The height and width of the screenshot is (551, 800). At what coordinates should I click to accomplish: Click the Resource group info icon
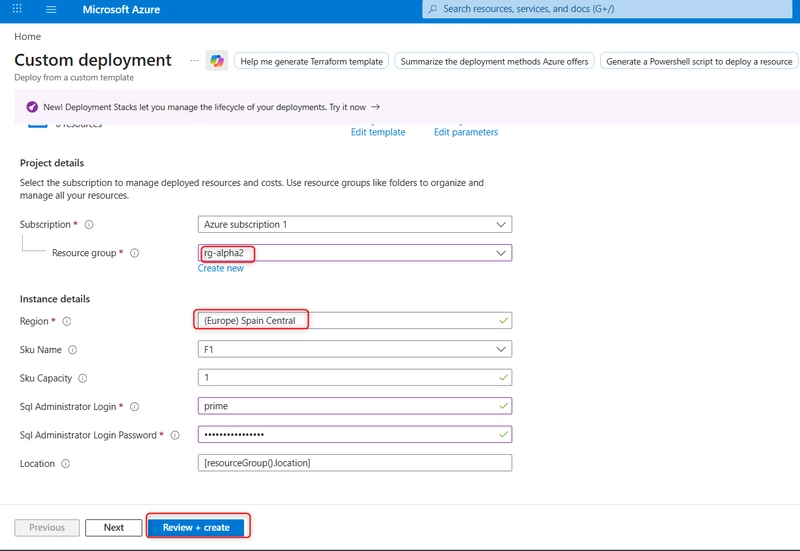135,253
